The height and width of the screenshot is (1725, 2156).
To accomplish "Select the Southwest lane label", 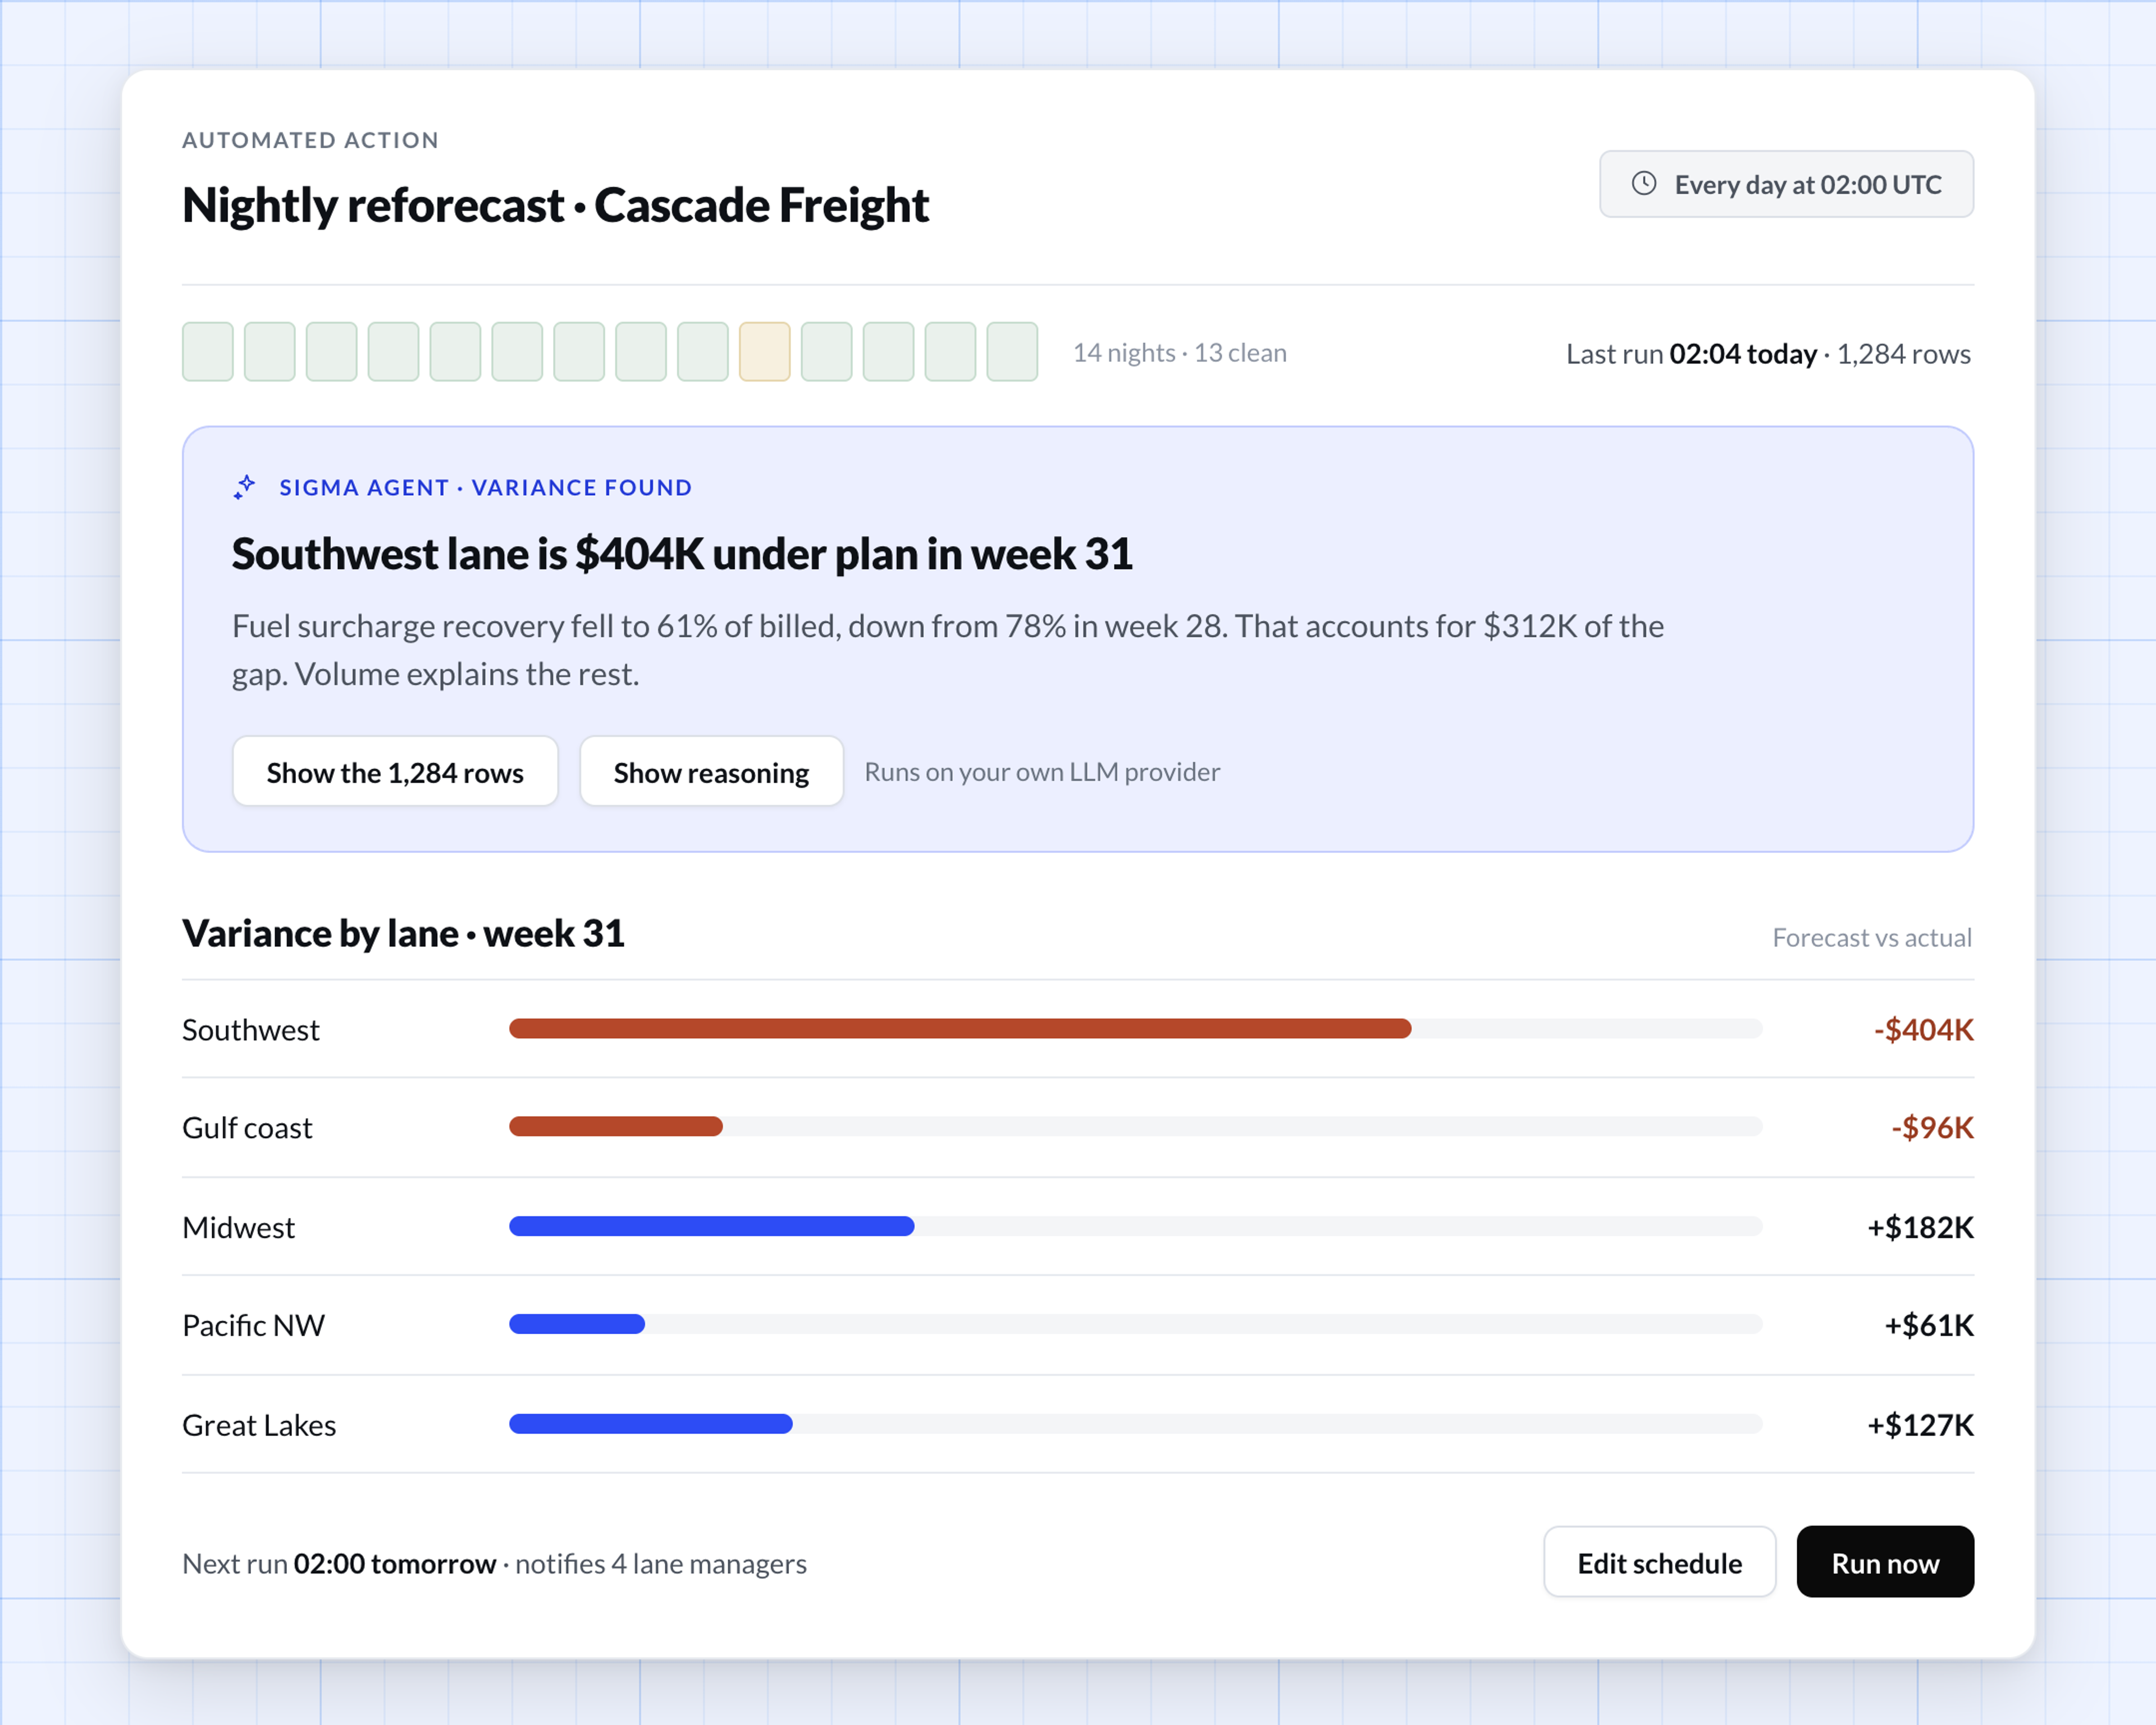I will click(x=251, y=1030).
